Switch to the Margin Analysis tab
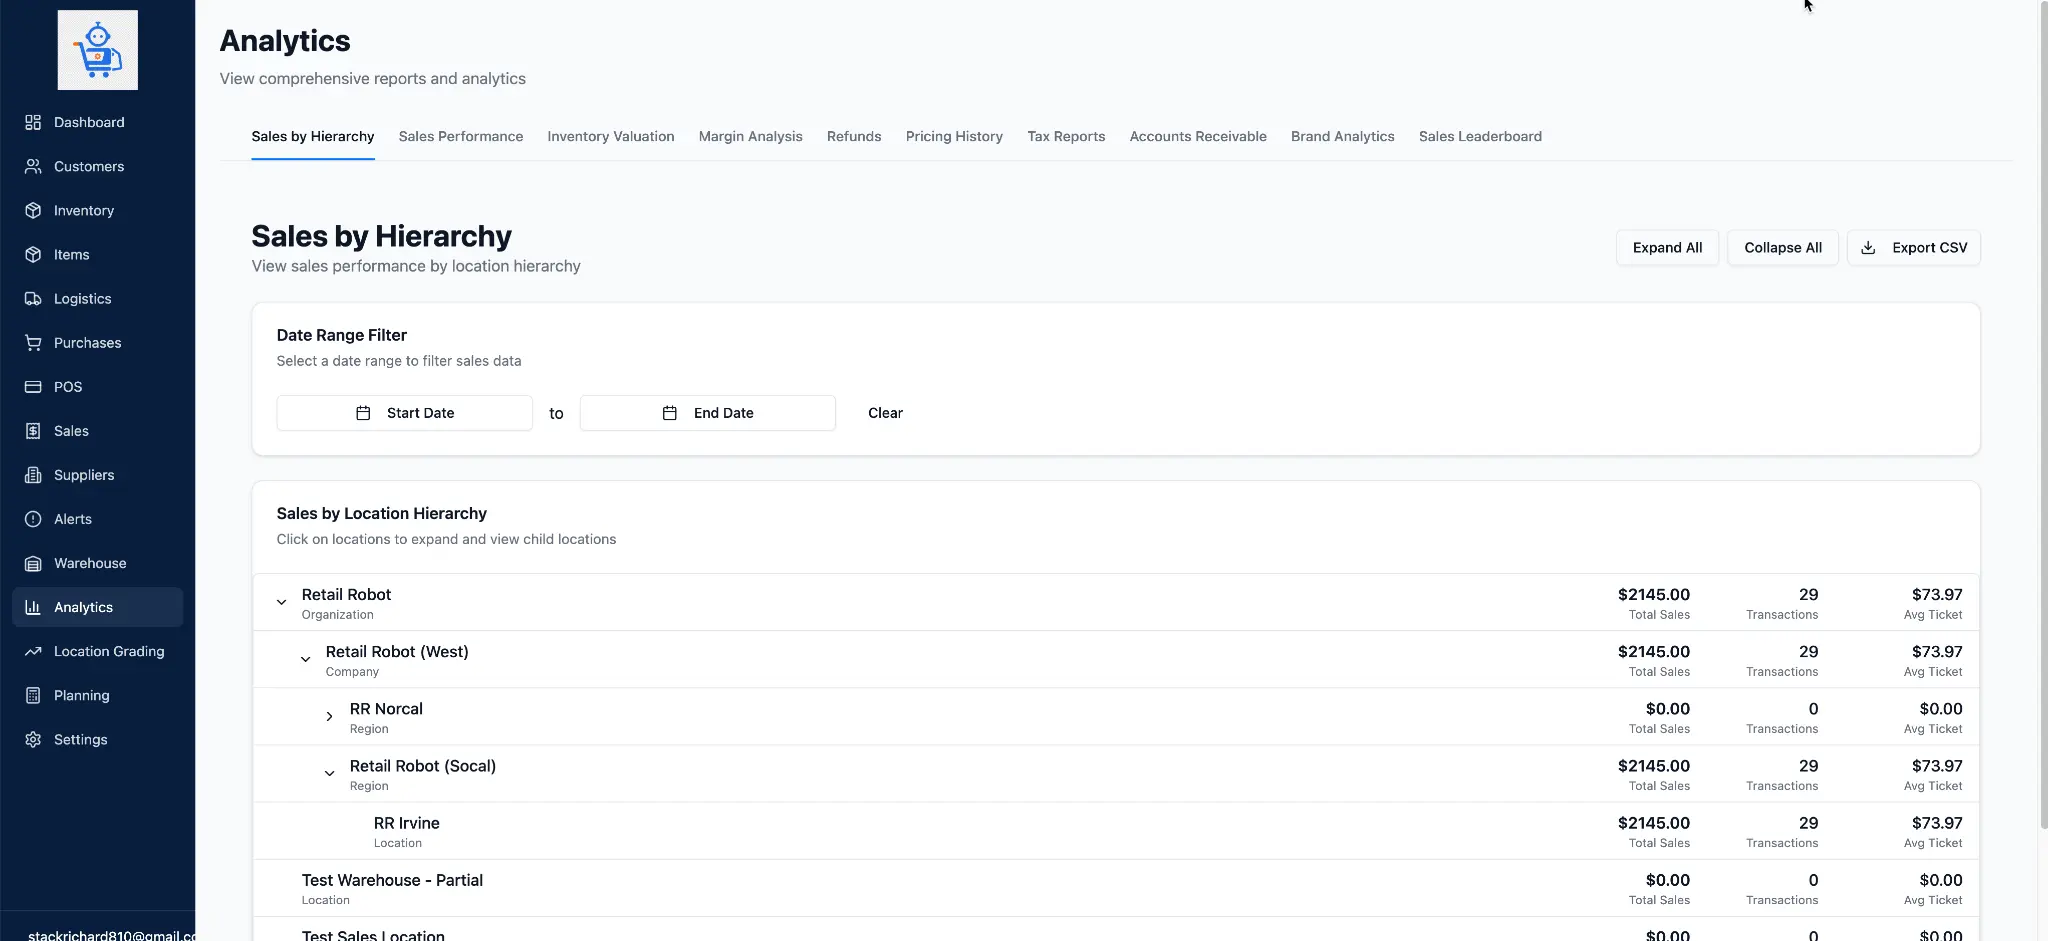This screenshot has height=941, width=2048. [x=751, y=136]
